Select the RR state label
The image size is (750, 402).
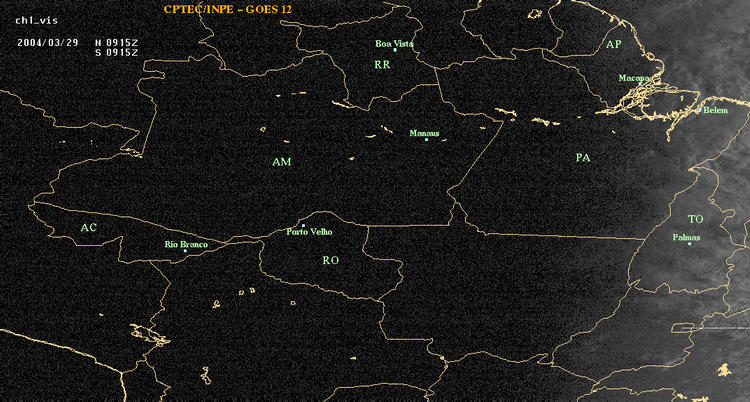383,65
